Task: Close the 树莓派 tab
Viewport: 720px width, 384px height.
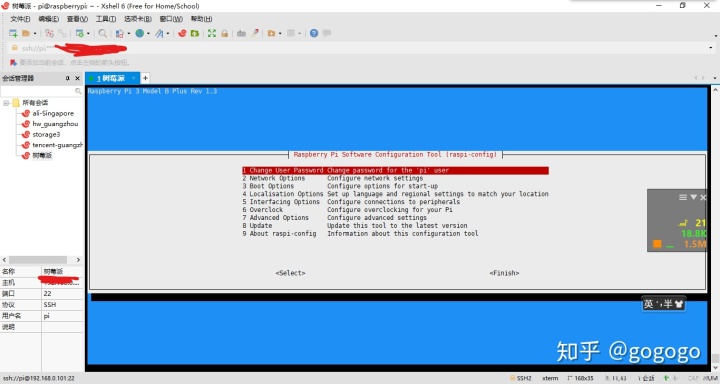Action: coord(133,78)
